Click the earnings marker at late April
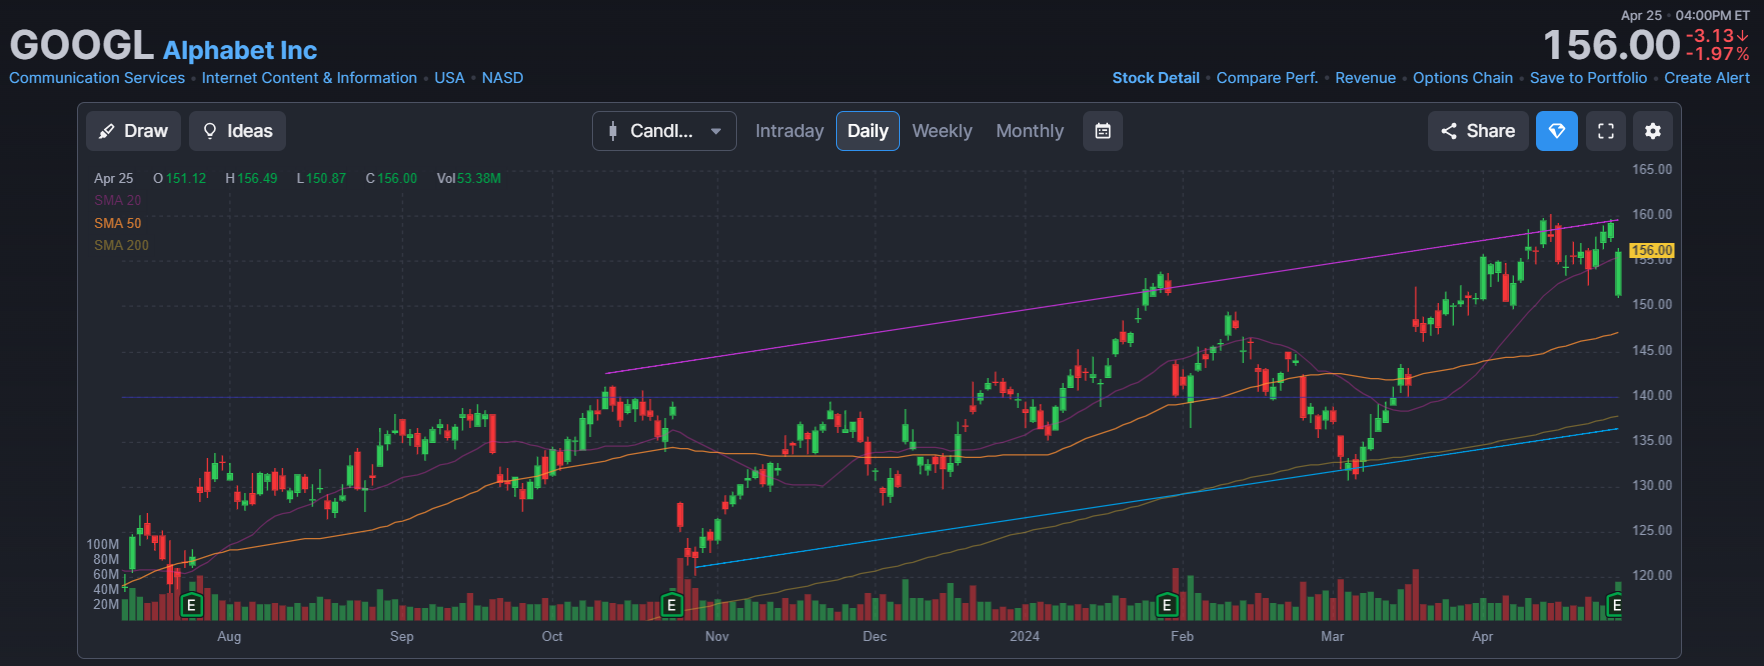The image size is (1764, 666). (x=1615, y=605)
